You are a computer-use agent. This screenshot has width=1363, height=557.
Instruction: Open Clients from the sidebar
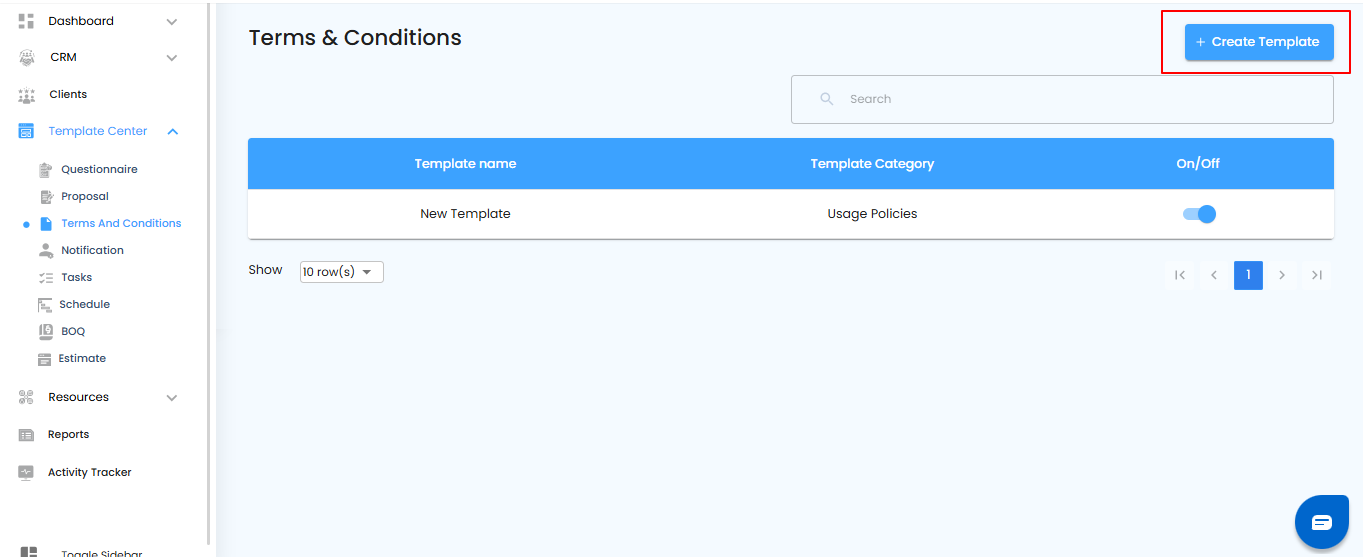click(x=68, y=94)
